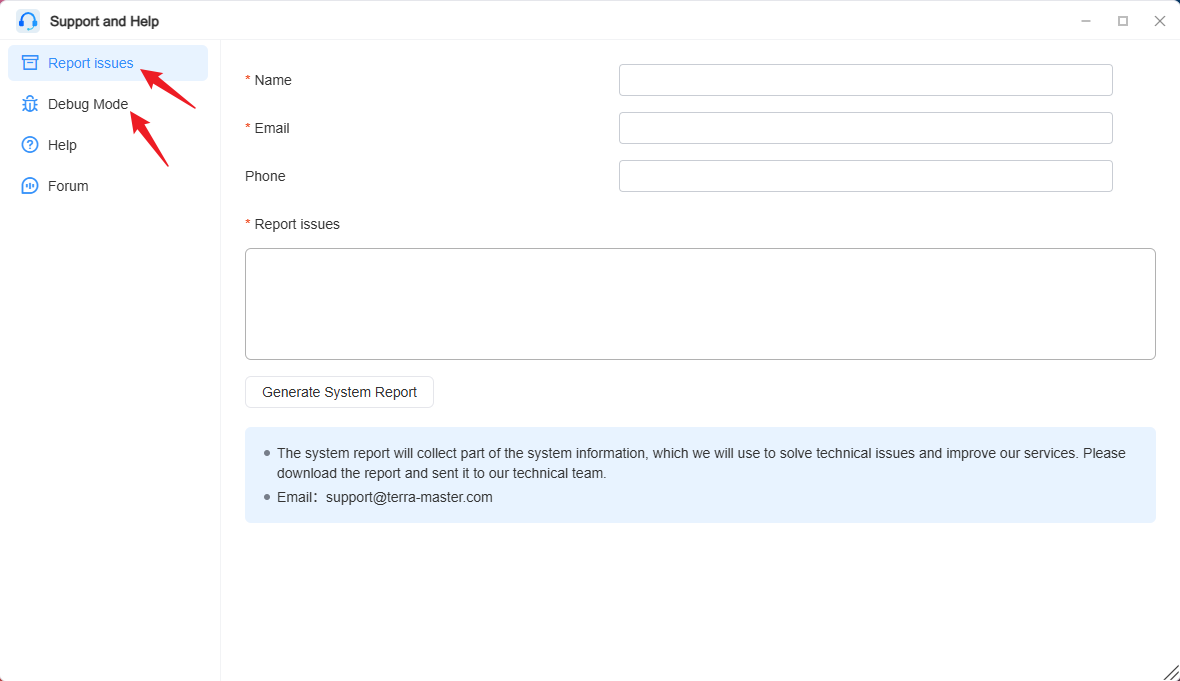Open the Help section label

coord(62,145)
